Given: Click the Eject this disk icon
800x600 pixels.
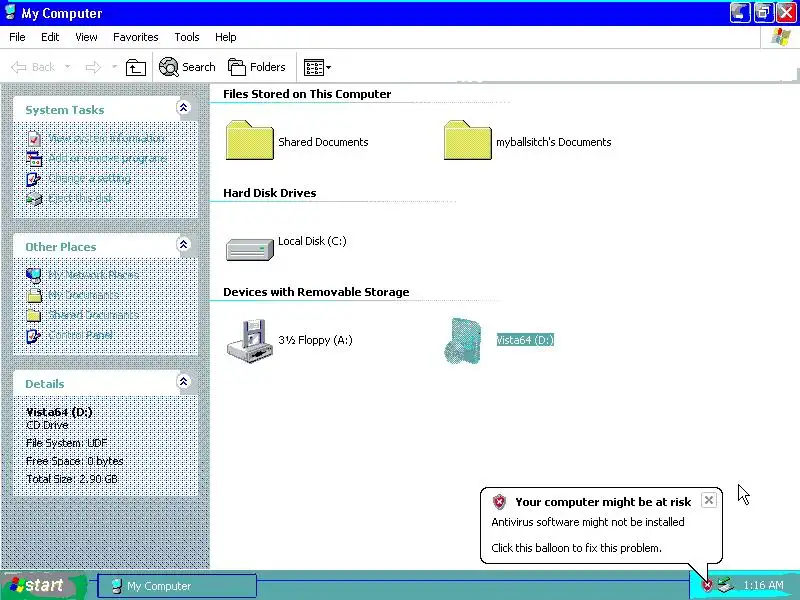Looking at the screenshot, I should coord(34,199).
